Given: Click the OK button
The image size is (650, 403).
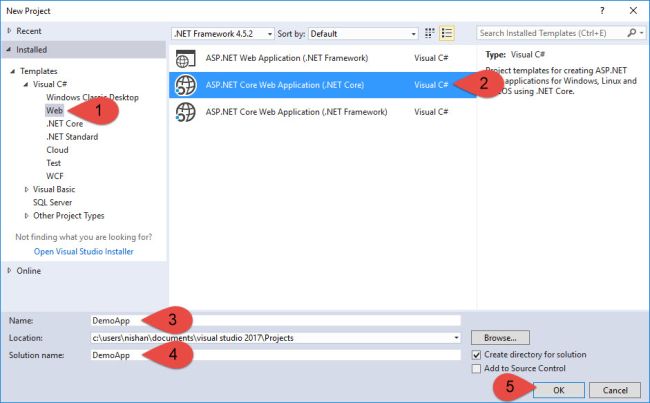Looking at the screenshot, I should click(x=559, y=390).
